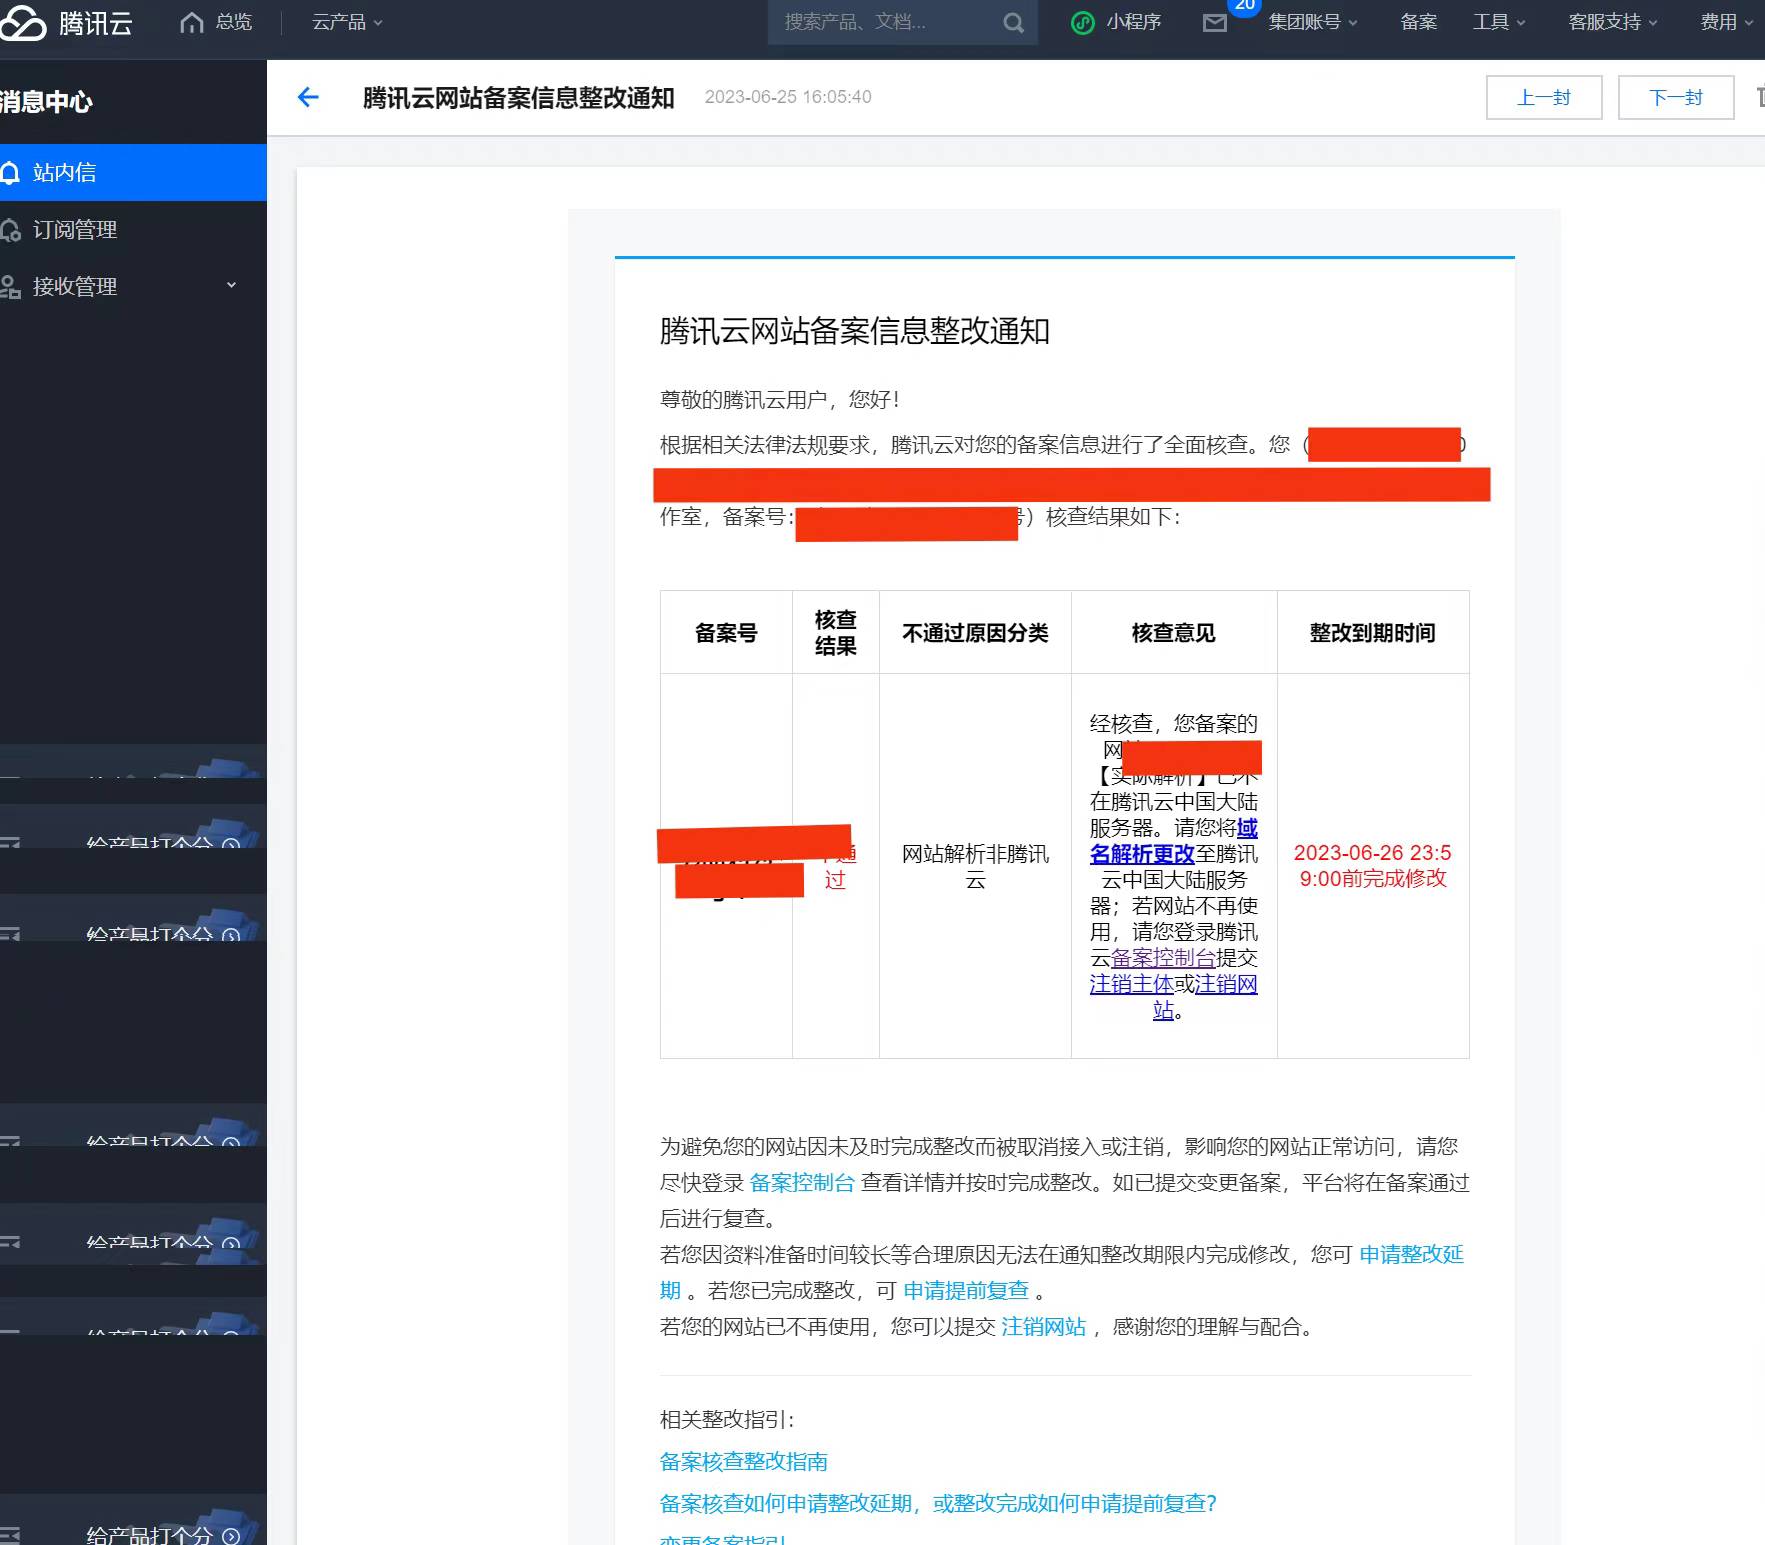Click the 整改到期时间 column header
This screenshot has width=1765, height=1545.
[1372, 633]
